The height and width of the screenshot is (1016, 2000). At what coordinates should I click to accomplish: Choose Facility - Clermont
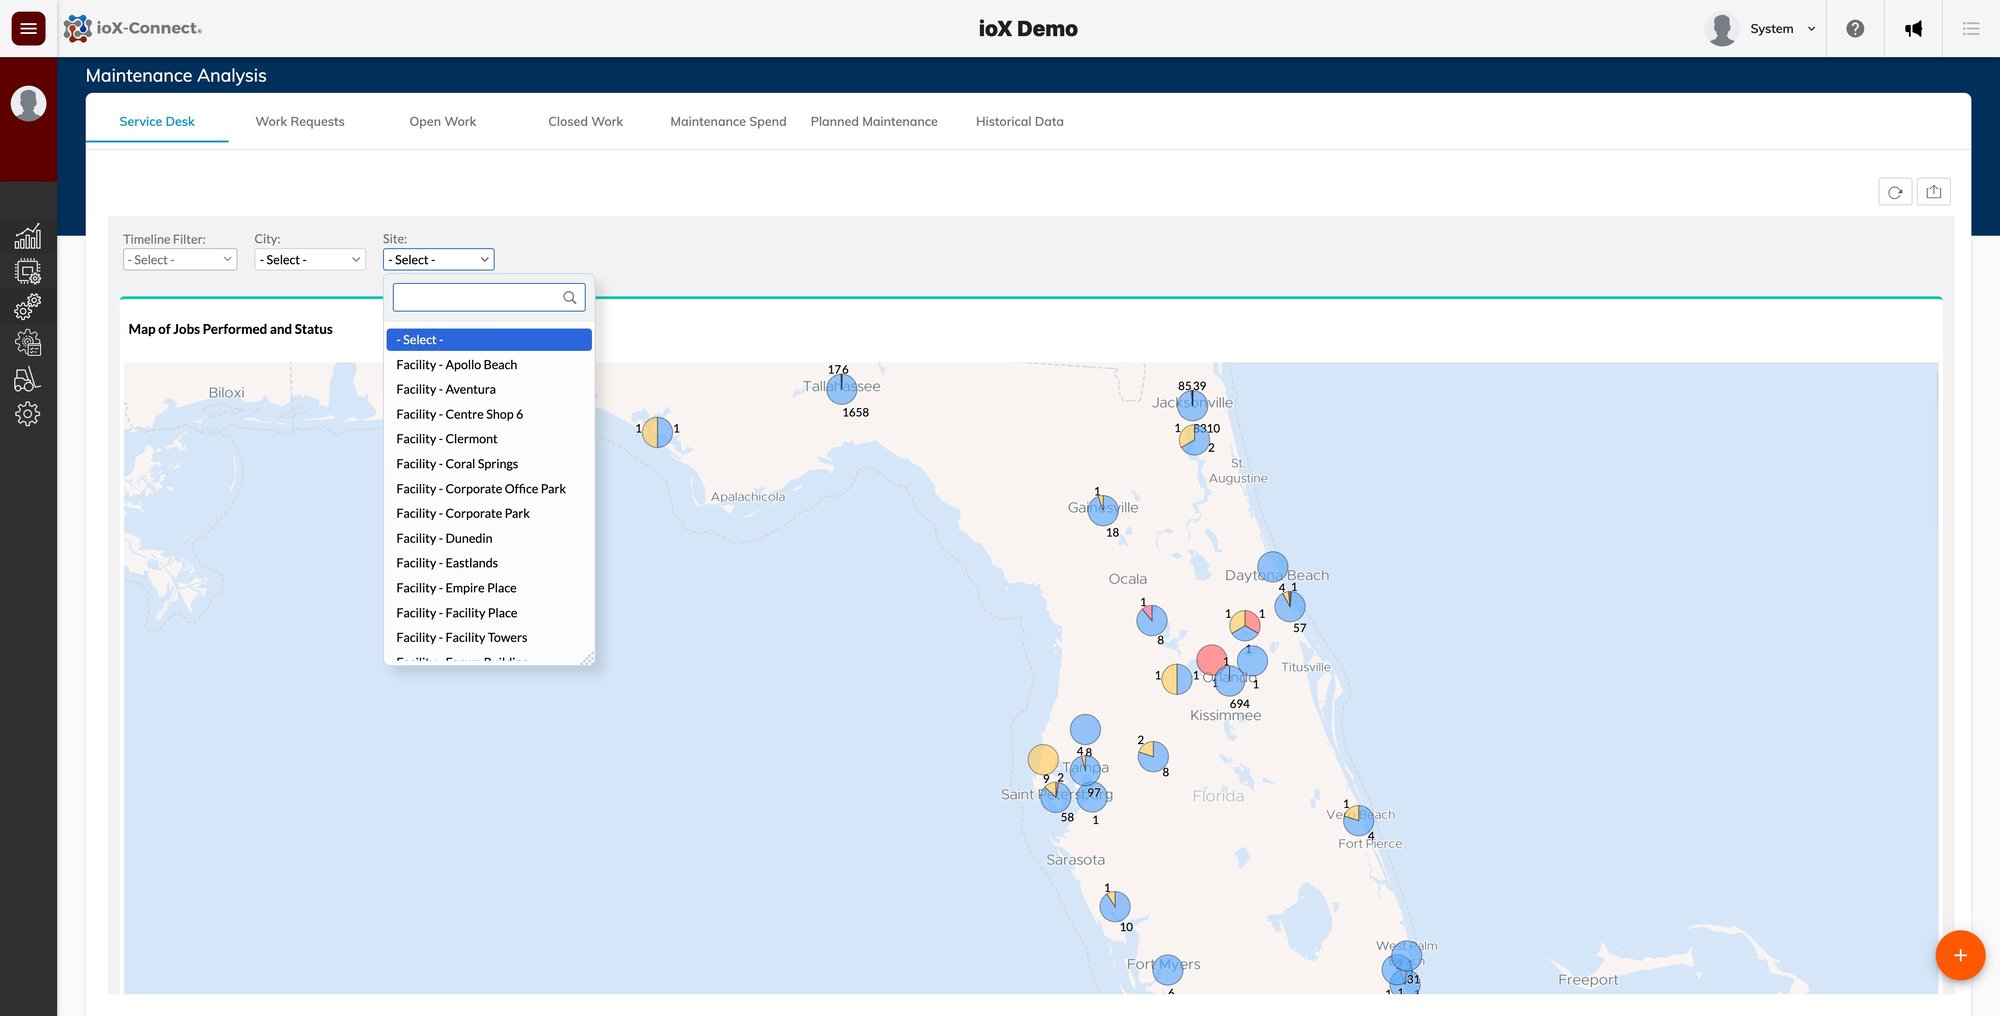point(489,439)
